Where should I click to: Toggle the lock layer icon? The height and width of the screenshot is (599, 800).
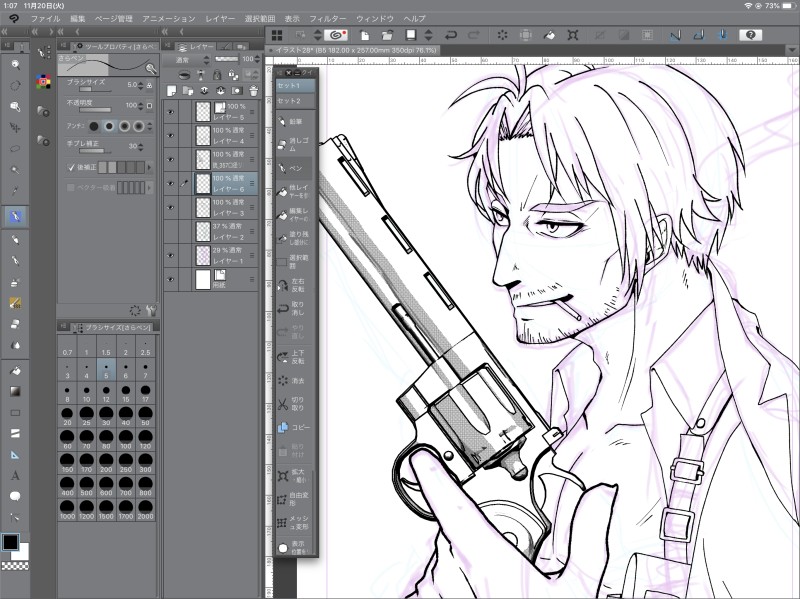[217, 75]
